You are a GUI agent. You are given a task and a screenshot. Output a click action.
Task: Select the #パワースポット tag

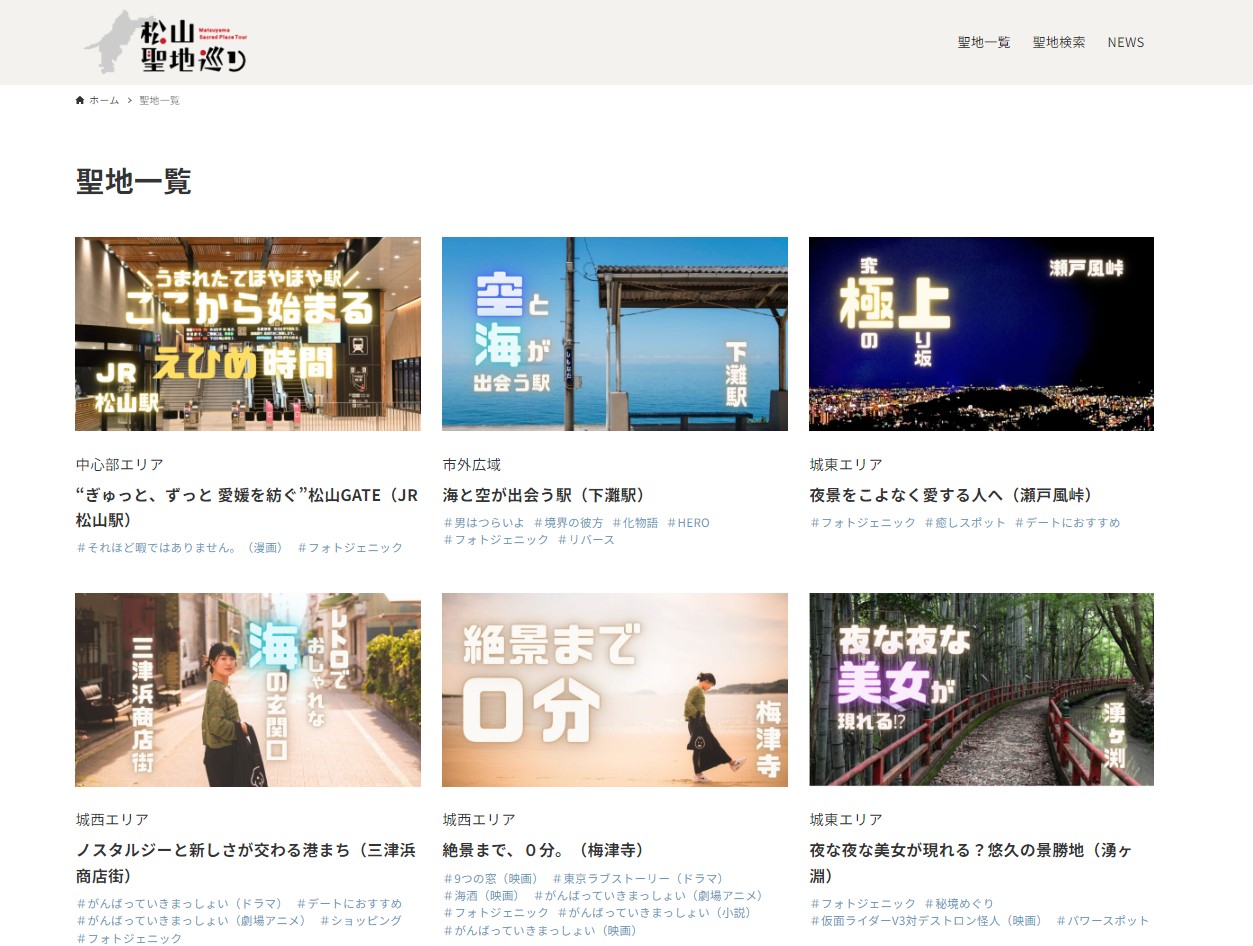(1102, 921)
